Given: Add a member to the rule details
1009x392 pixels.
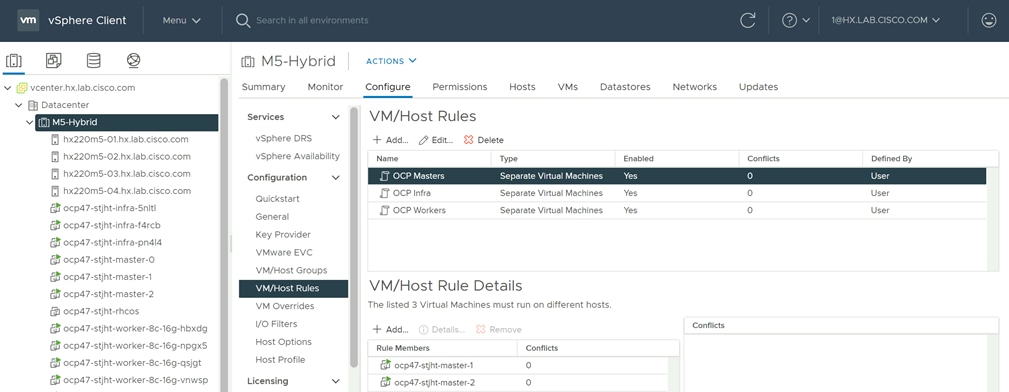Looking at the screenshot, I should (391, 330).
